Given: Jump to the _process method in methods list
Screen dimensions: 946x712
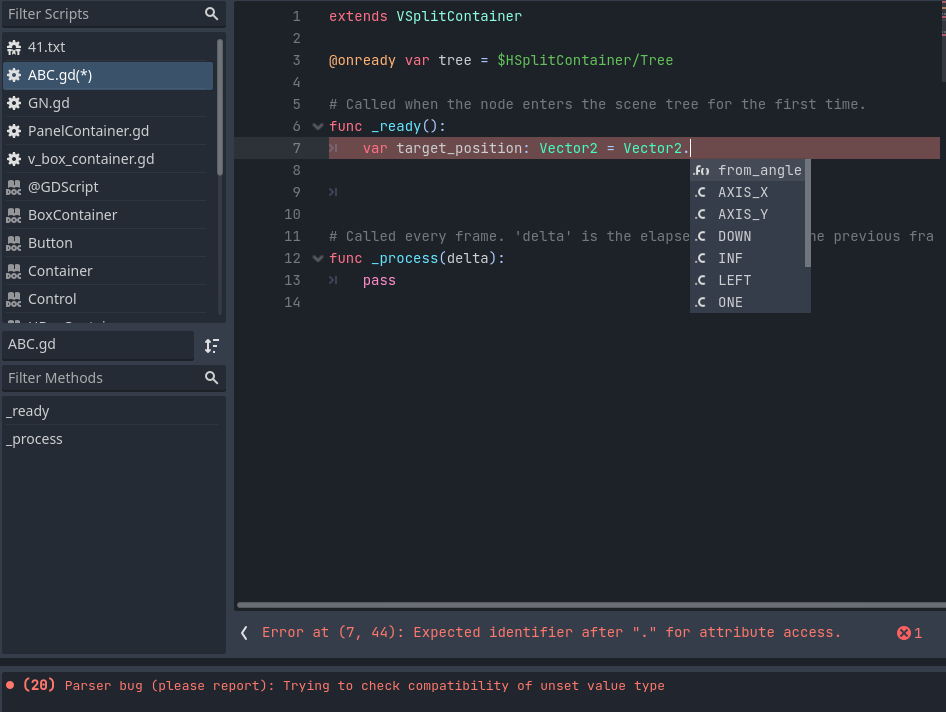Looking at the screenshot, I should tap(36, 439).
